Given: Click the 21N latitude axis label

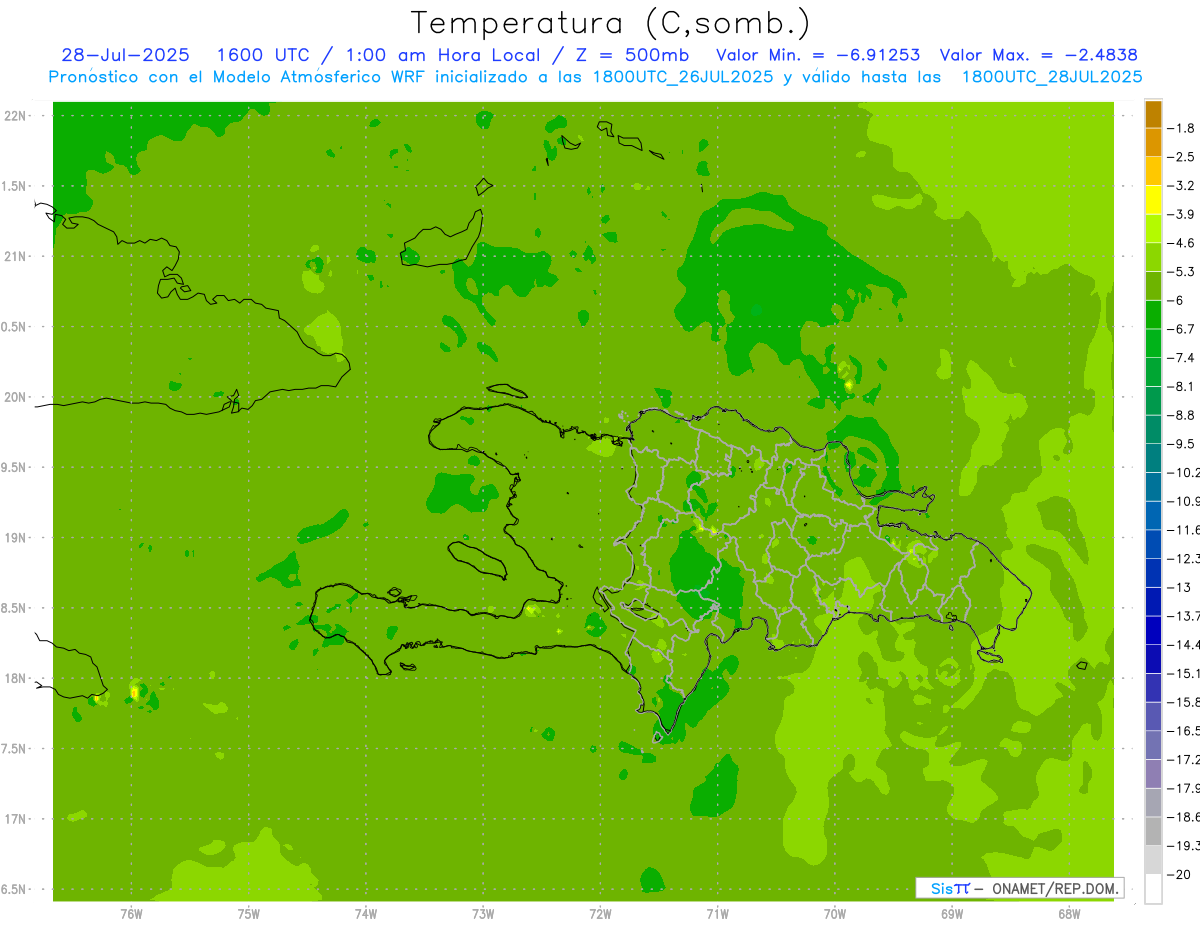Looking at the screenshot, I should click(x=17, y=257).
